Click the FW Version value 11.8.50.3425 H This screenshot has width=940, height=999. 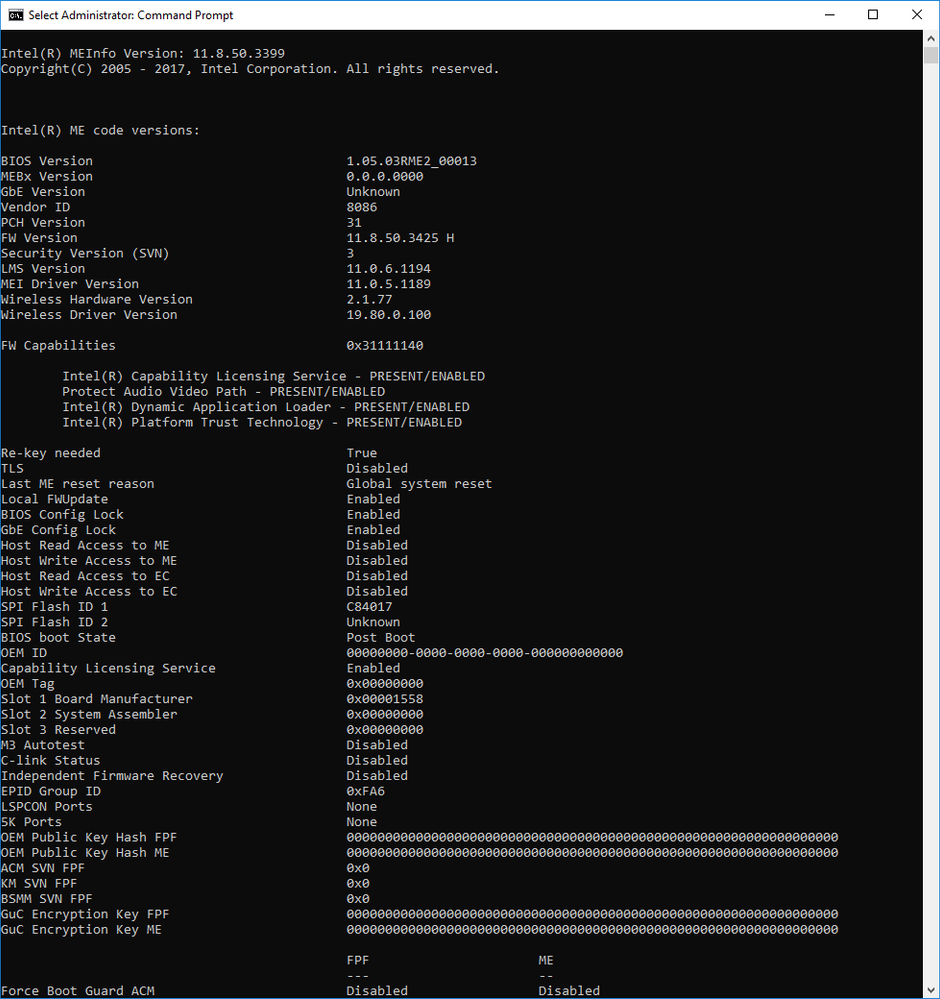click(x=400, y=238)
